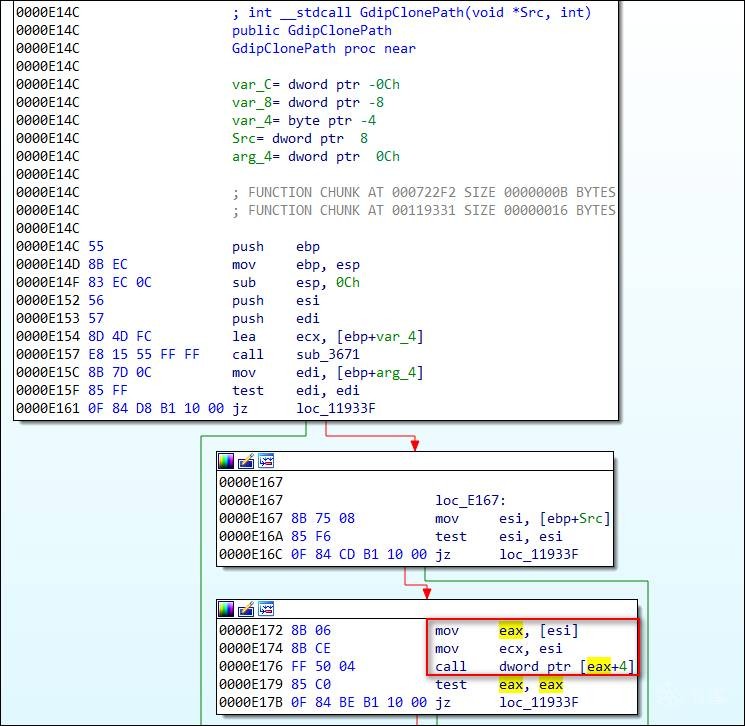Select the 'push edi' instruction

(276, 319)
